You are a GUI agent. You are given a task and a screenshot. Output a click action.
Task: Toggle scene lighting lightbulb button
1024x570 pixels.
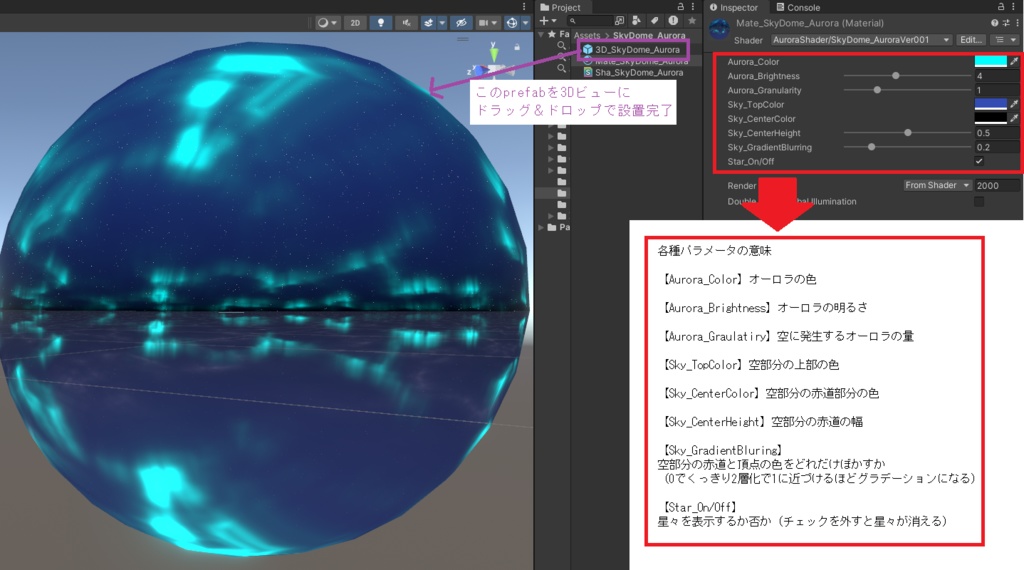point(381,23)
